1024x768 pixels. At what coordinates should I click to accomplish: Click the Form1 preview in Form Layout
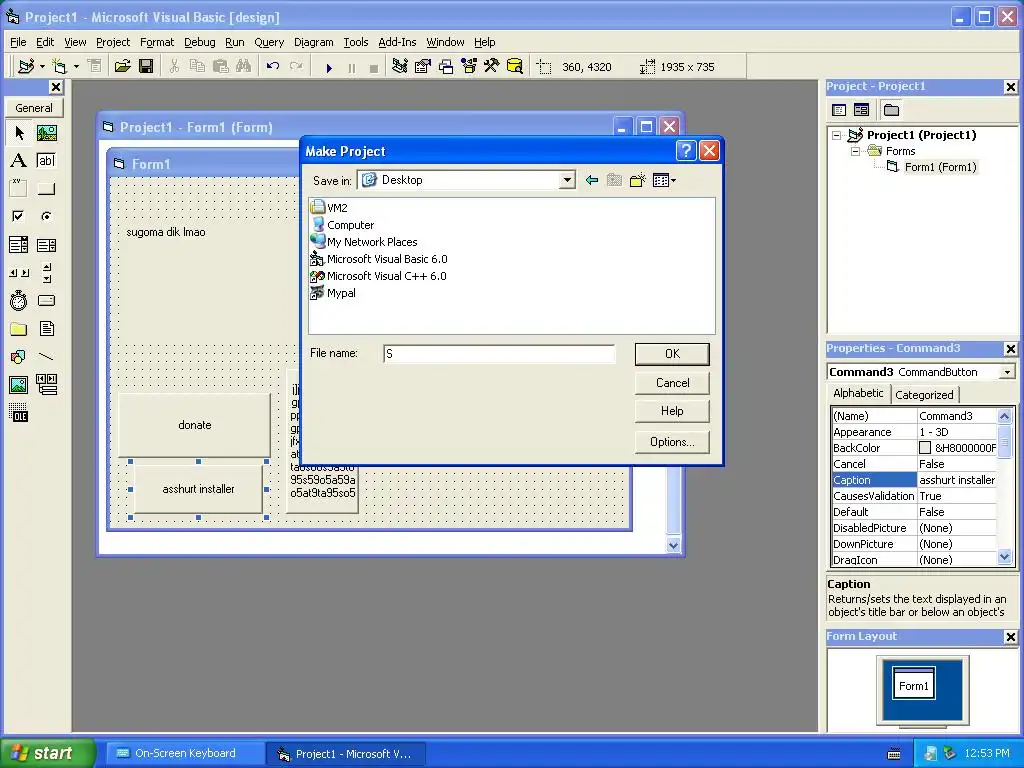pos(913,684)
